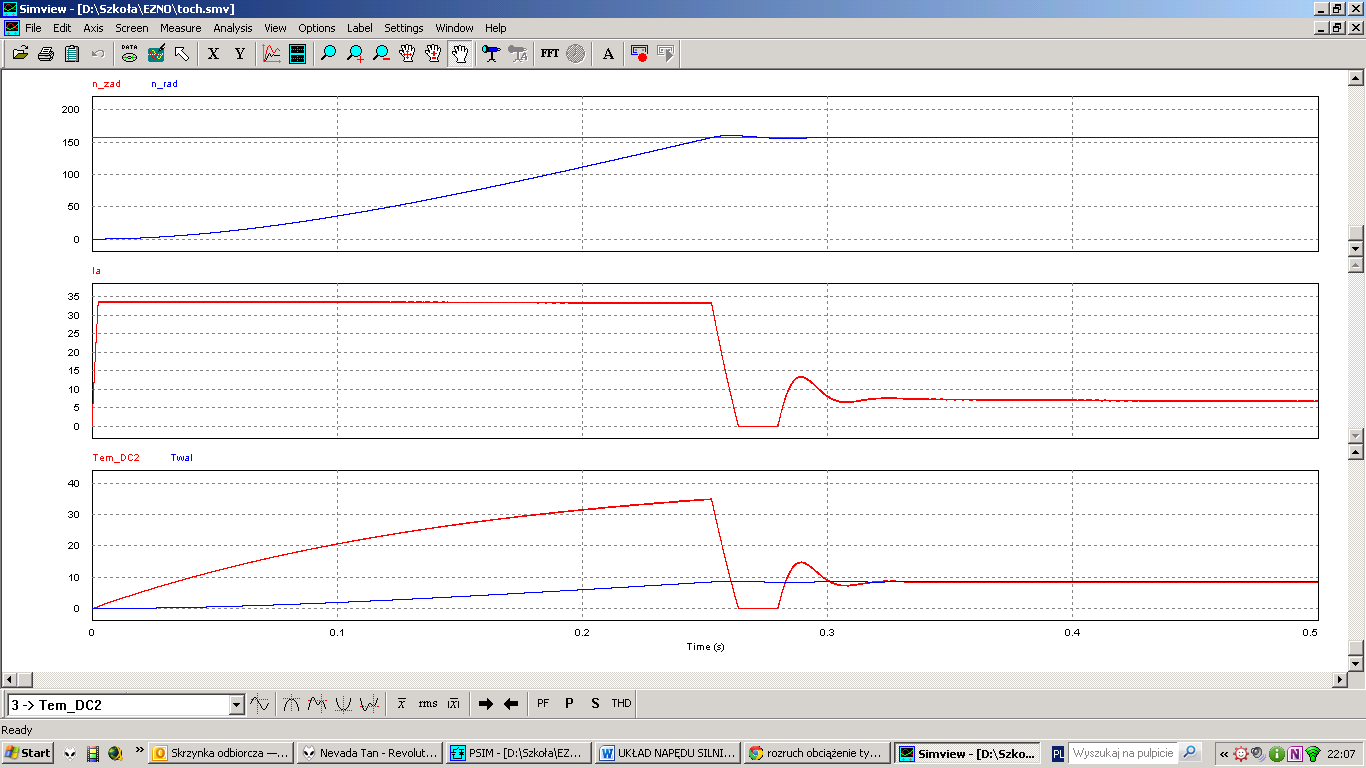
Task: Open the curve selector dropdown Tem_DC2
Action: point(236,705)
